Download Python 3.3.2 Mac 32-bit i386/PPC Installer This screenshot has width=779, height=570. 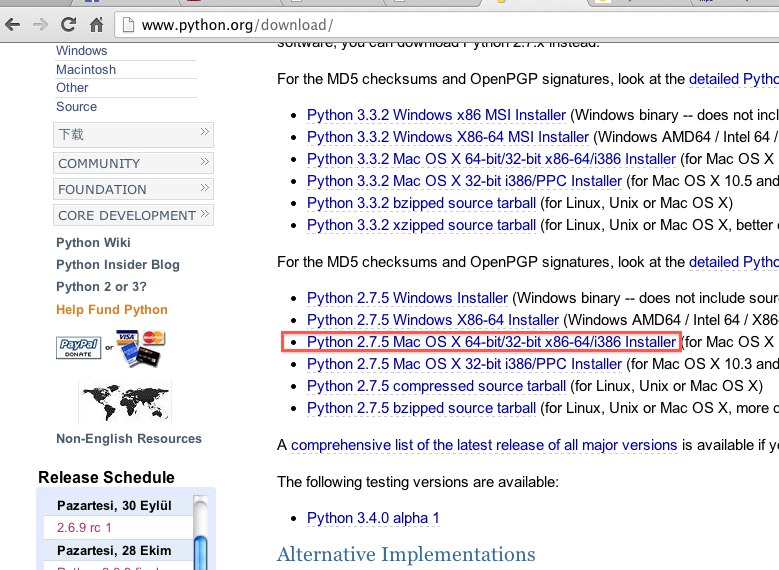pyautogui.click(x=464, y=181)
